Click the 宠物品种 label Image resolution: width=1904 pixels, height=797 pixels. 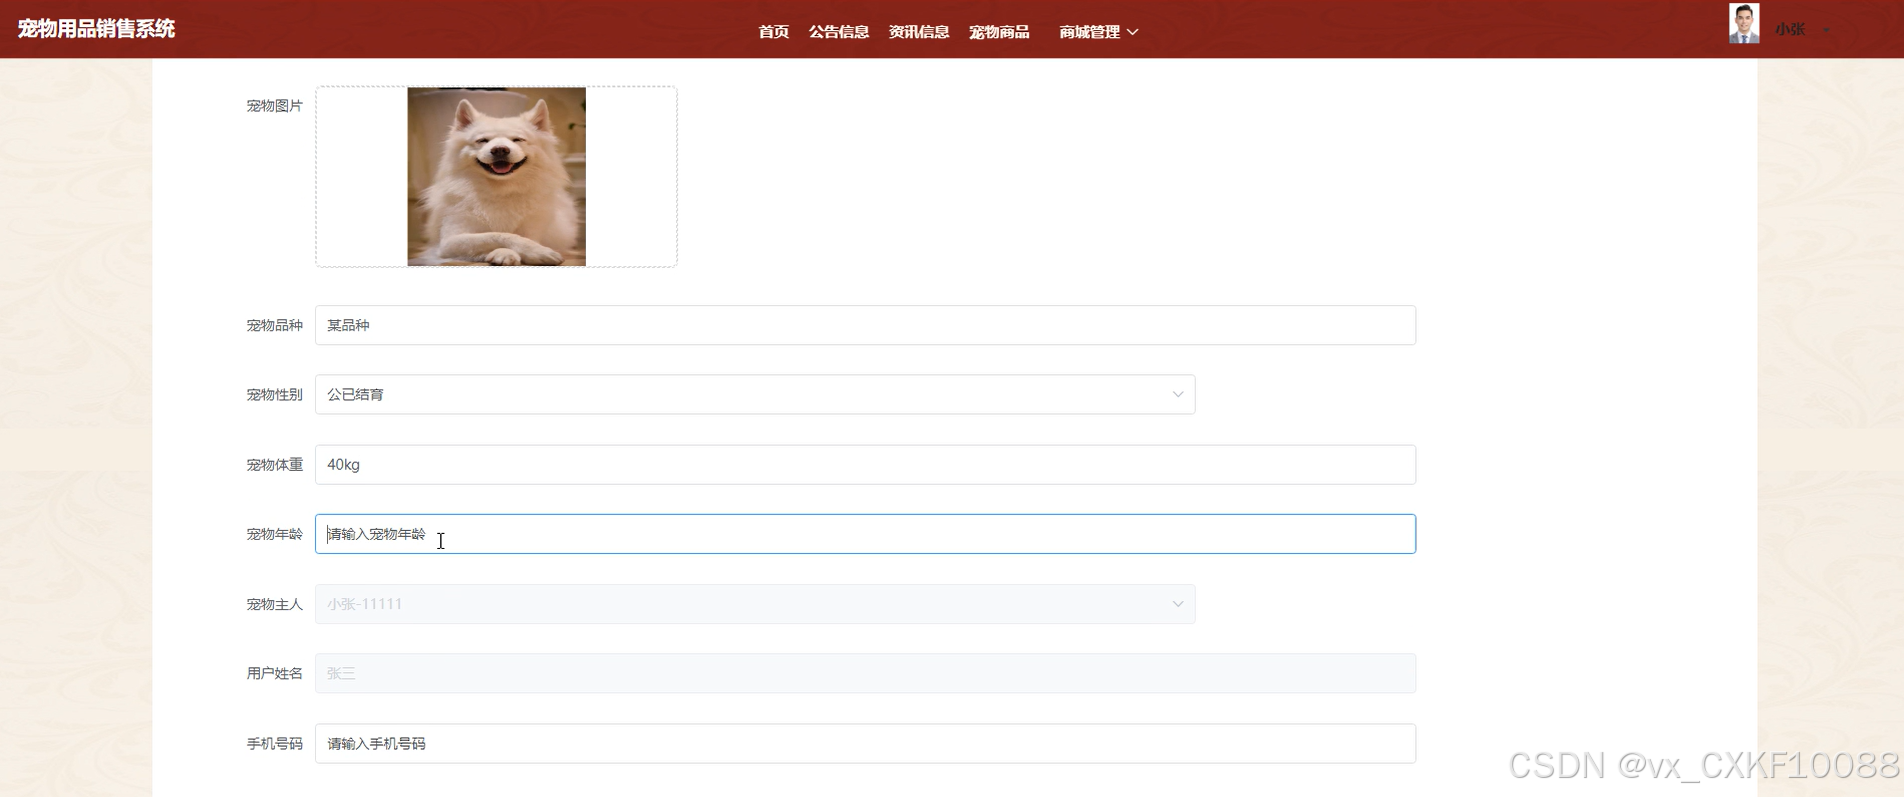click(x=274, y=325)
